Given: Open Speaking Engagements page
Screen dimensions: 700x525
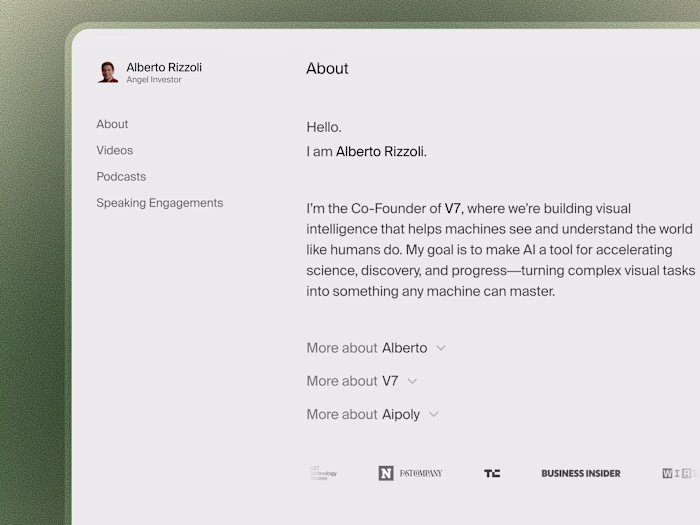Looking at the screenshot, I should (159, 202).
